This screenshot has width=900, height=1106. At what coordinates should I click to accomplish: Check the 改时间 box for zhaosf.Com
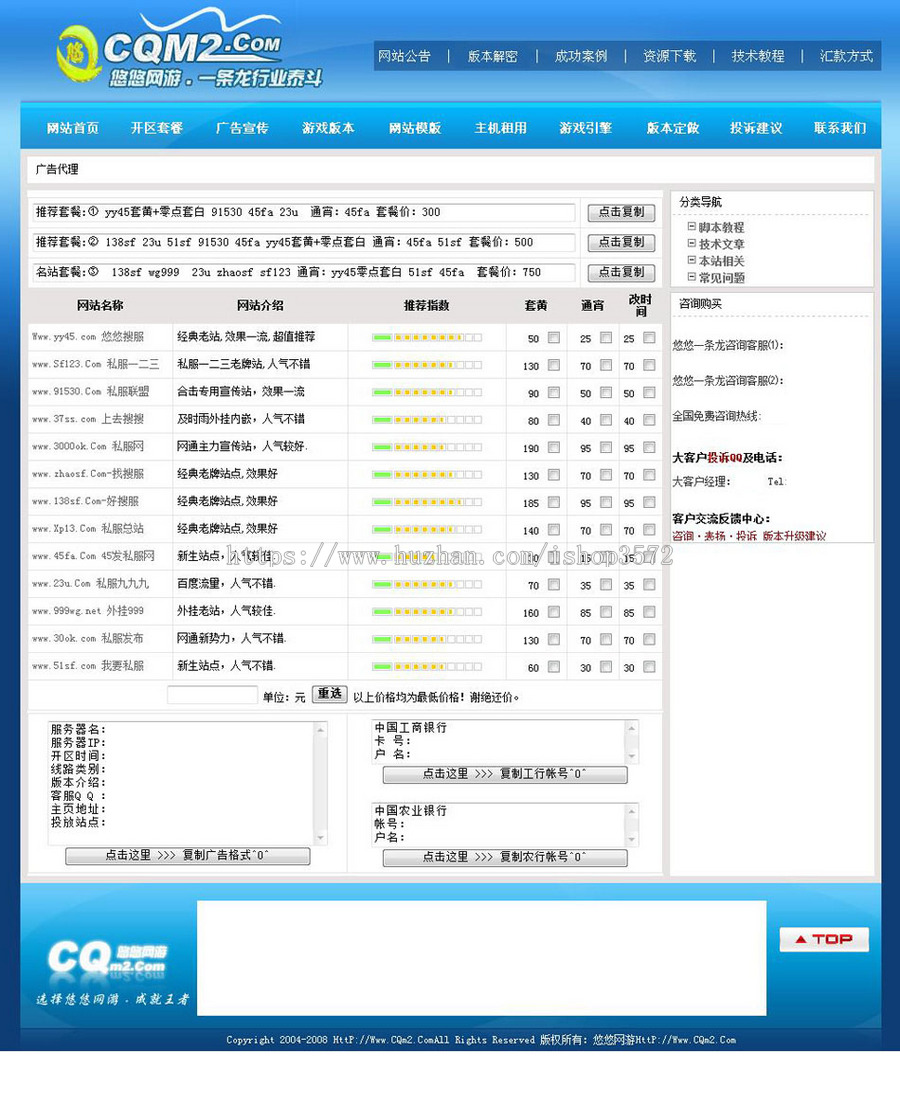pos(650,475)
